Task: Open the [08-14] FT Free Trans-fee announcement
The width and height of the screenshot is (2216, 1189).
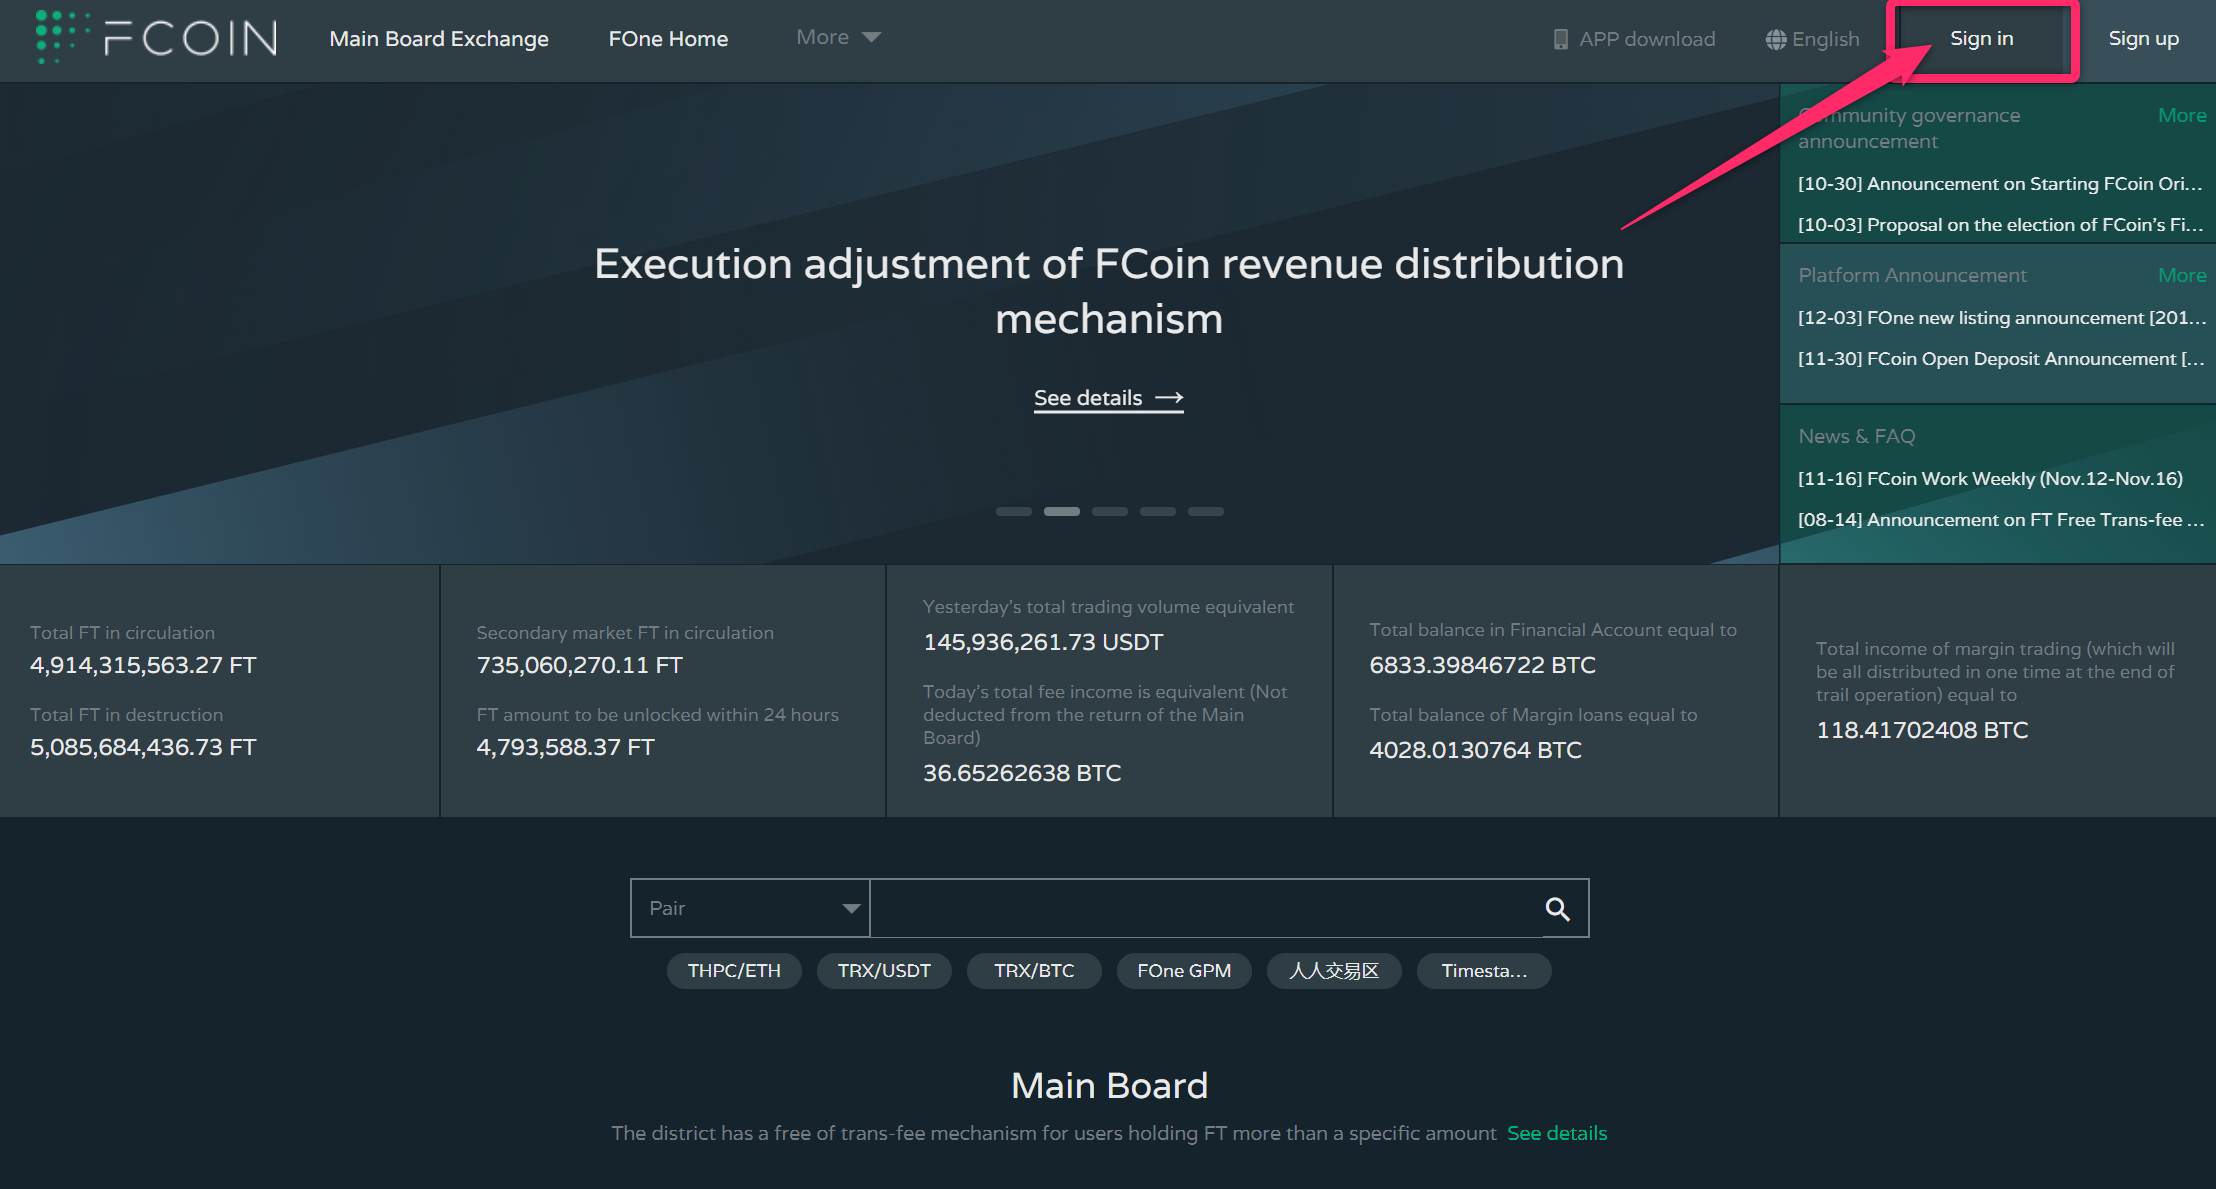Action: pos(2001,520)
